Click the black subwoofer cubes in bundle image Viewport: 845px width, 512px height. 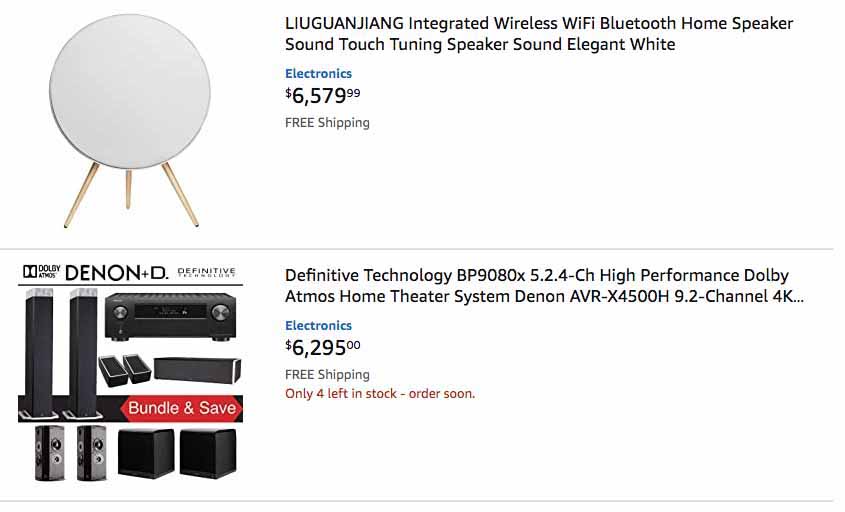[178, 453]
